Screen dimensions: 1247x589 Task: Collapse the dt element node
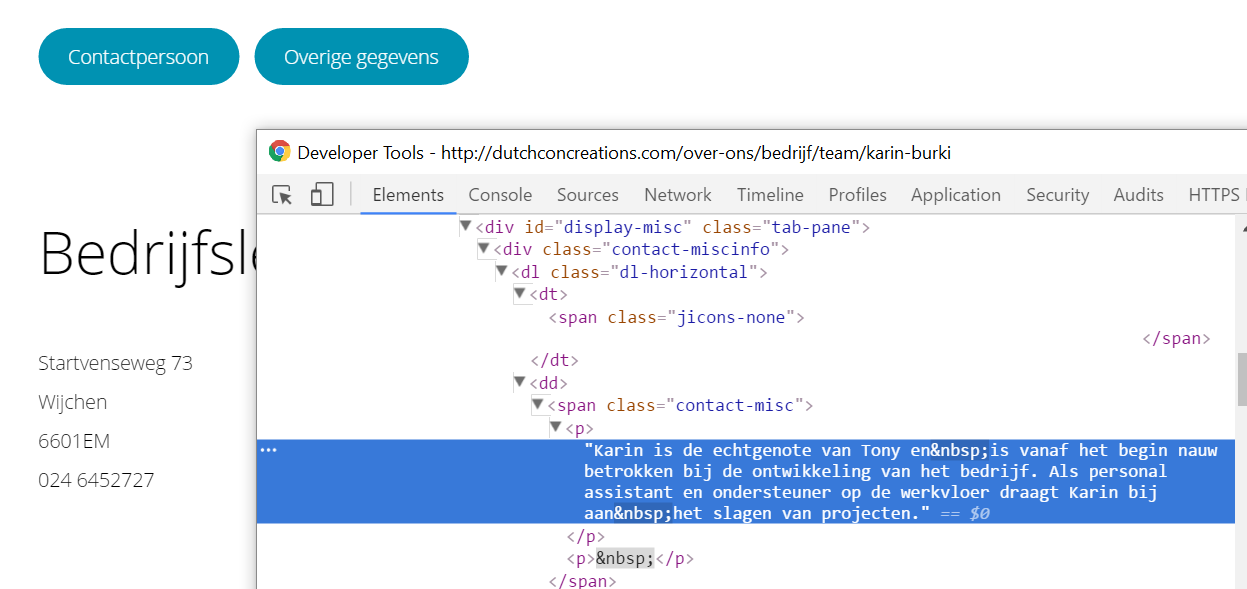(520, 294)
